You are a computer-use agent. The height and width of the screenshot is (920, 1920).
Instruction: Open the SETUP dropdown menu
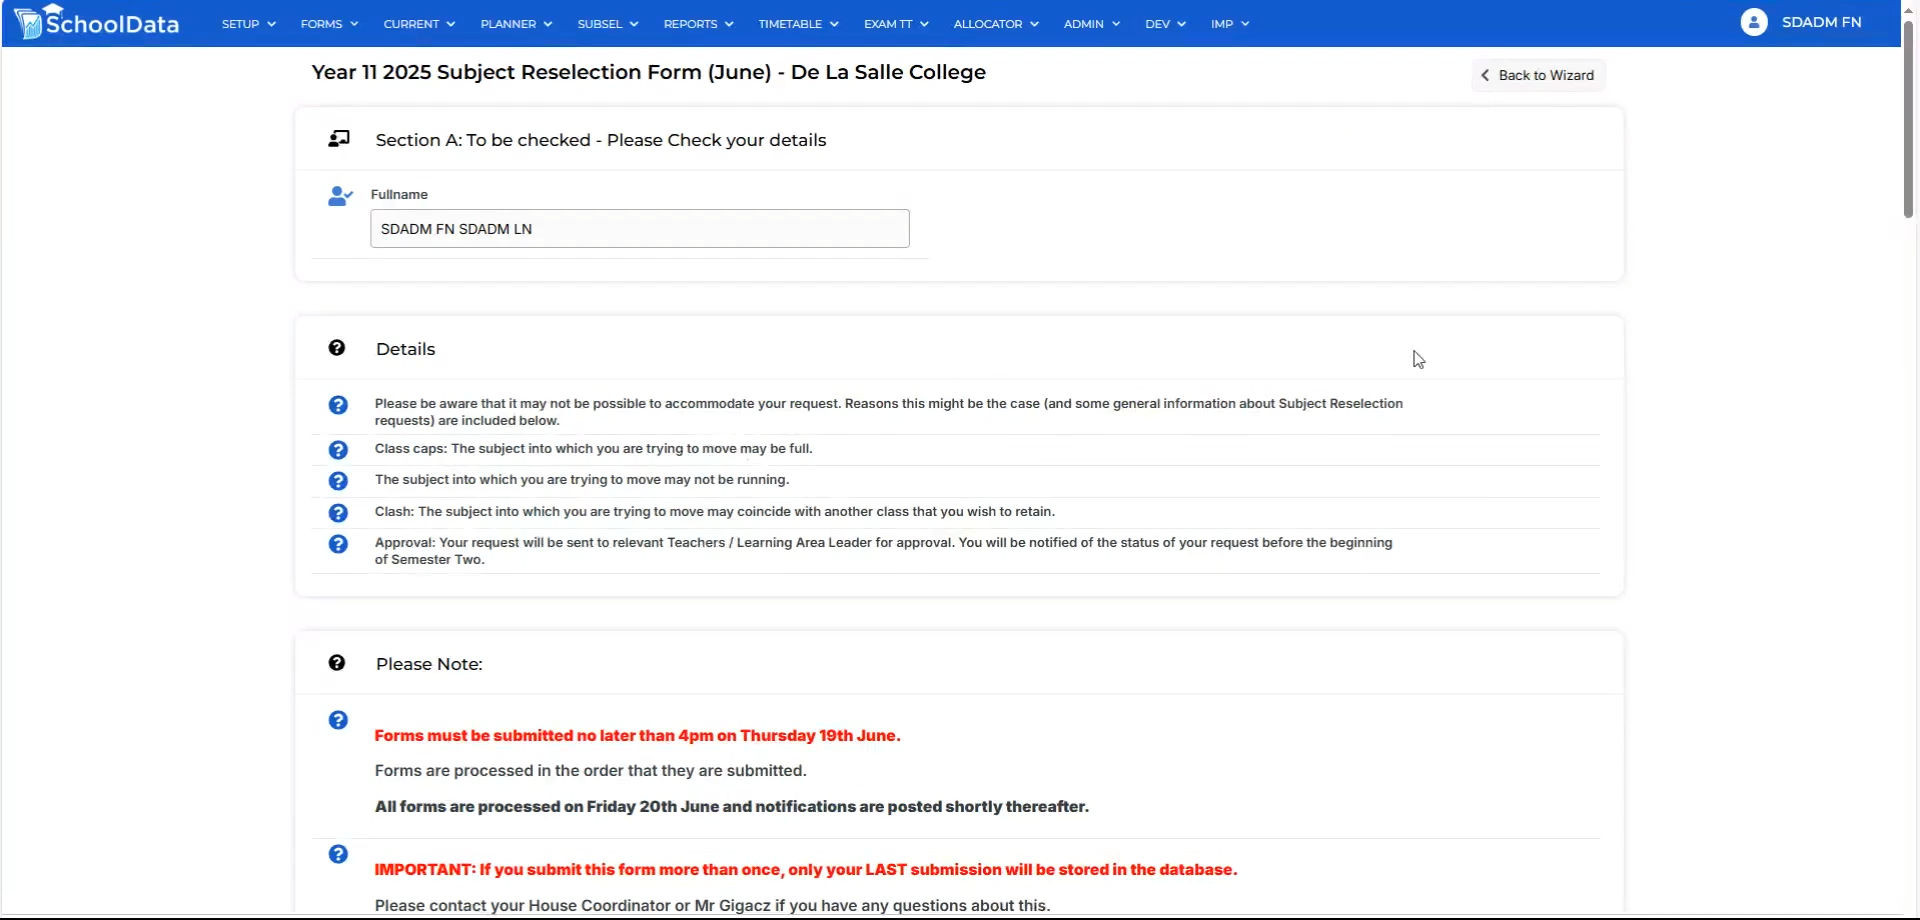249,24
